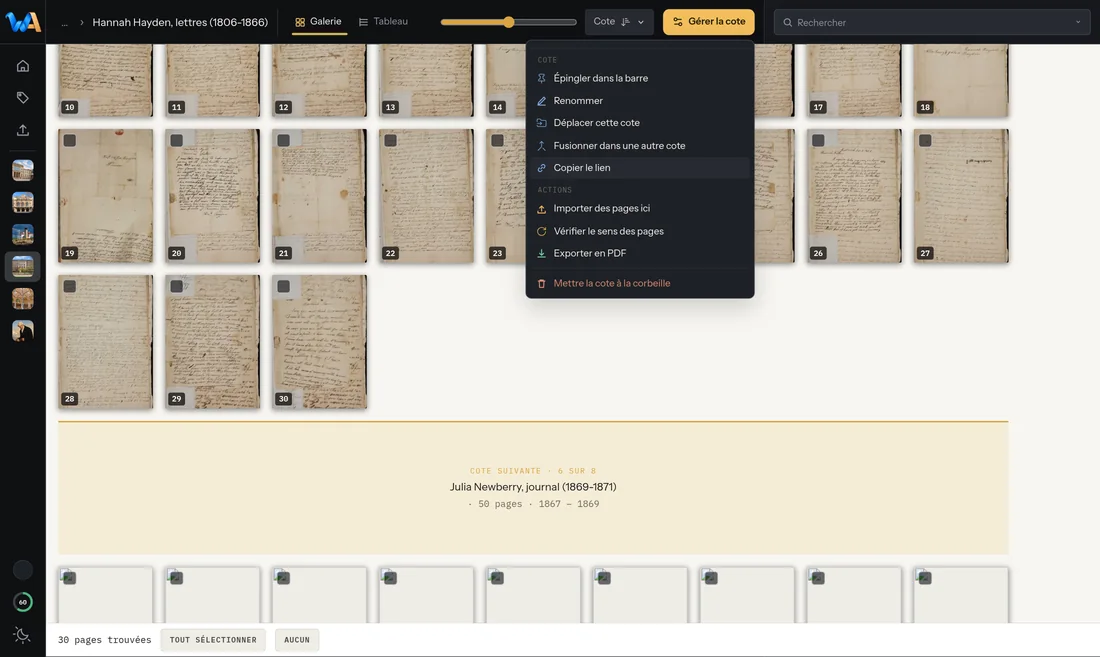Open the third collection thumbnail in sidebar

click(22, 234)
